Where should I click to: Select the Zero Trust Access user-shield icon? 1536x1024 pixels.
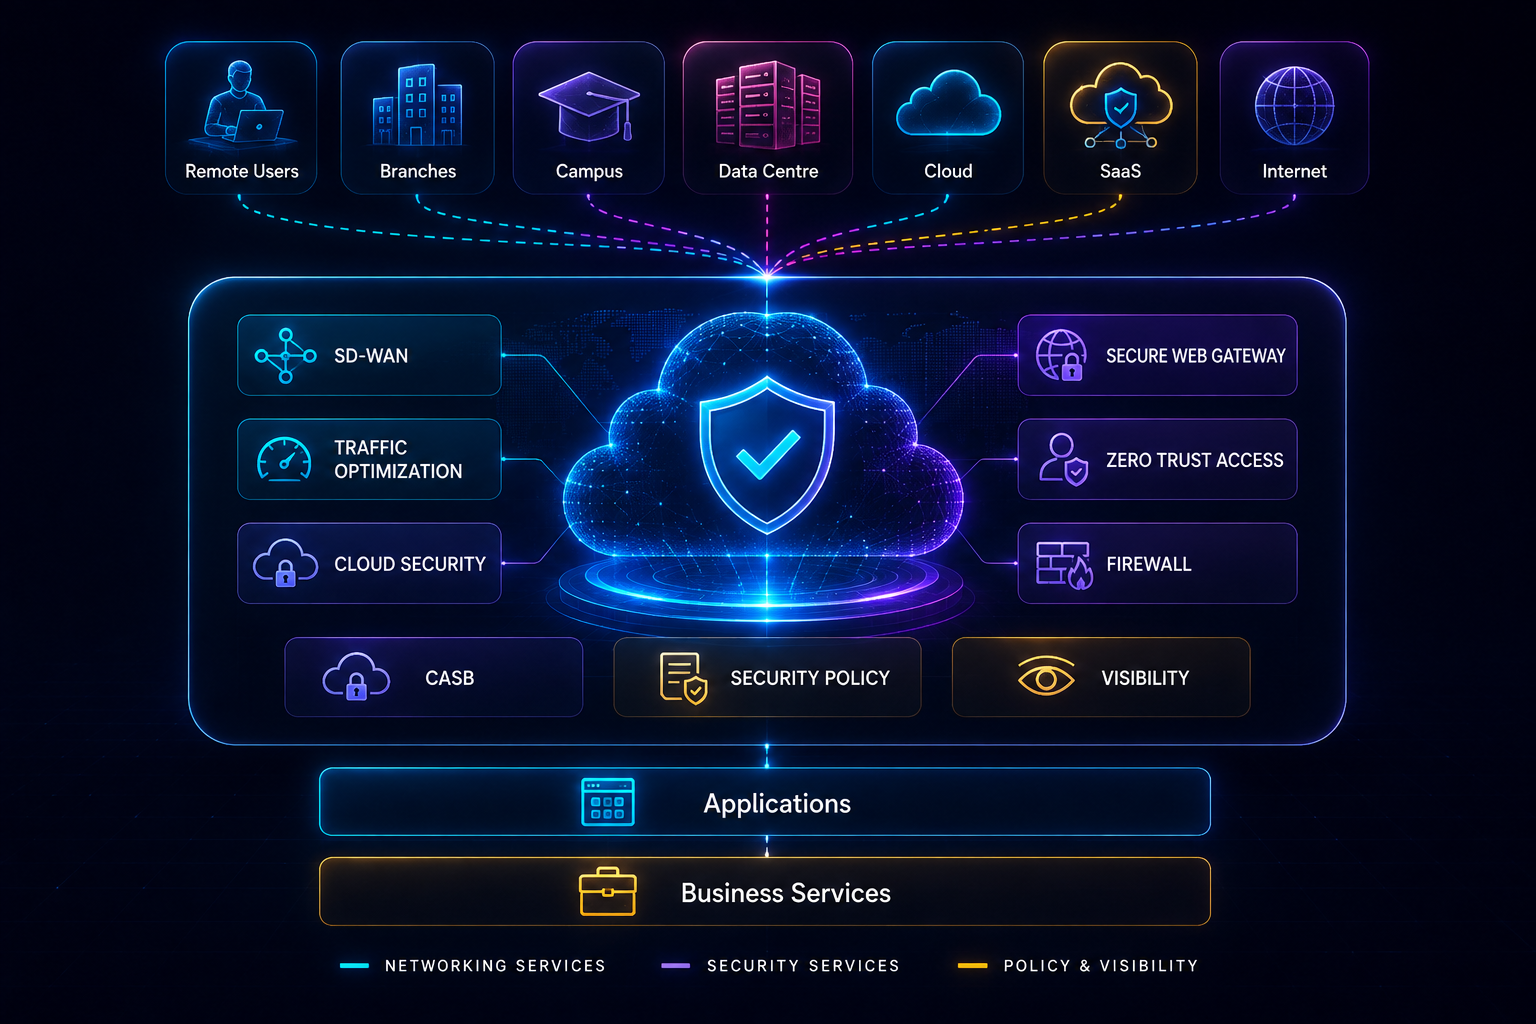point(1063,460)
